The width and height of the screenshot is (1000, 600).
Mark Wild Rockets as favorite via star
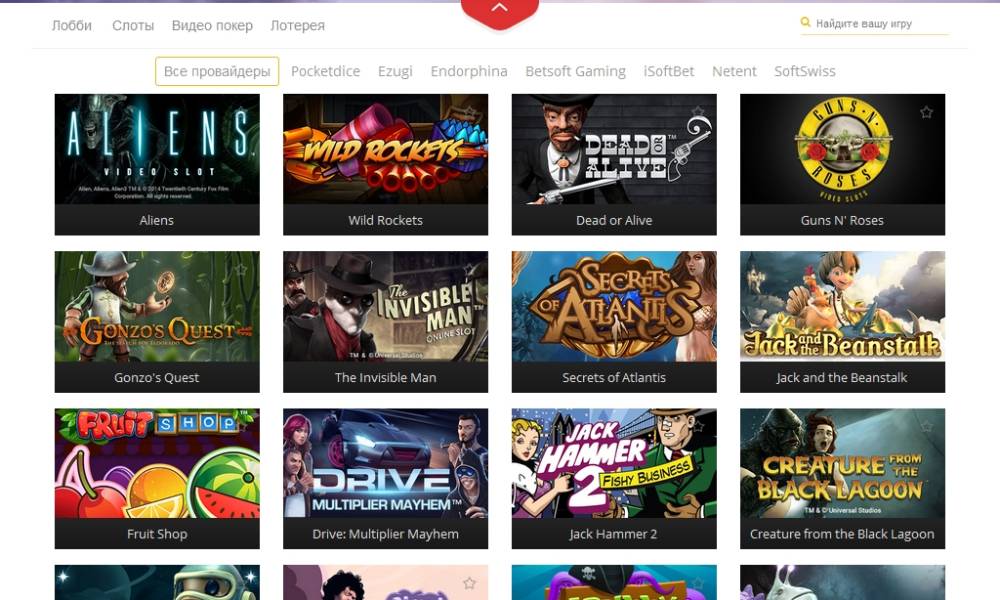click(469, 112)
